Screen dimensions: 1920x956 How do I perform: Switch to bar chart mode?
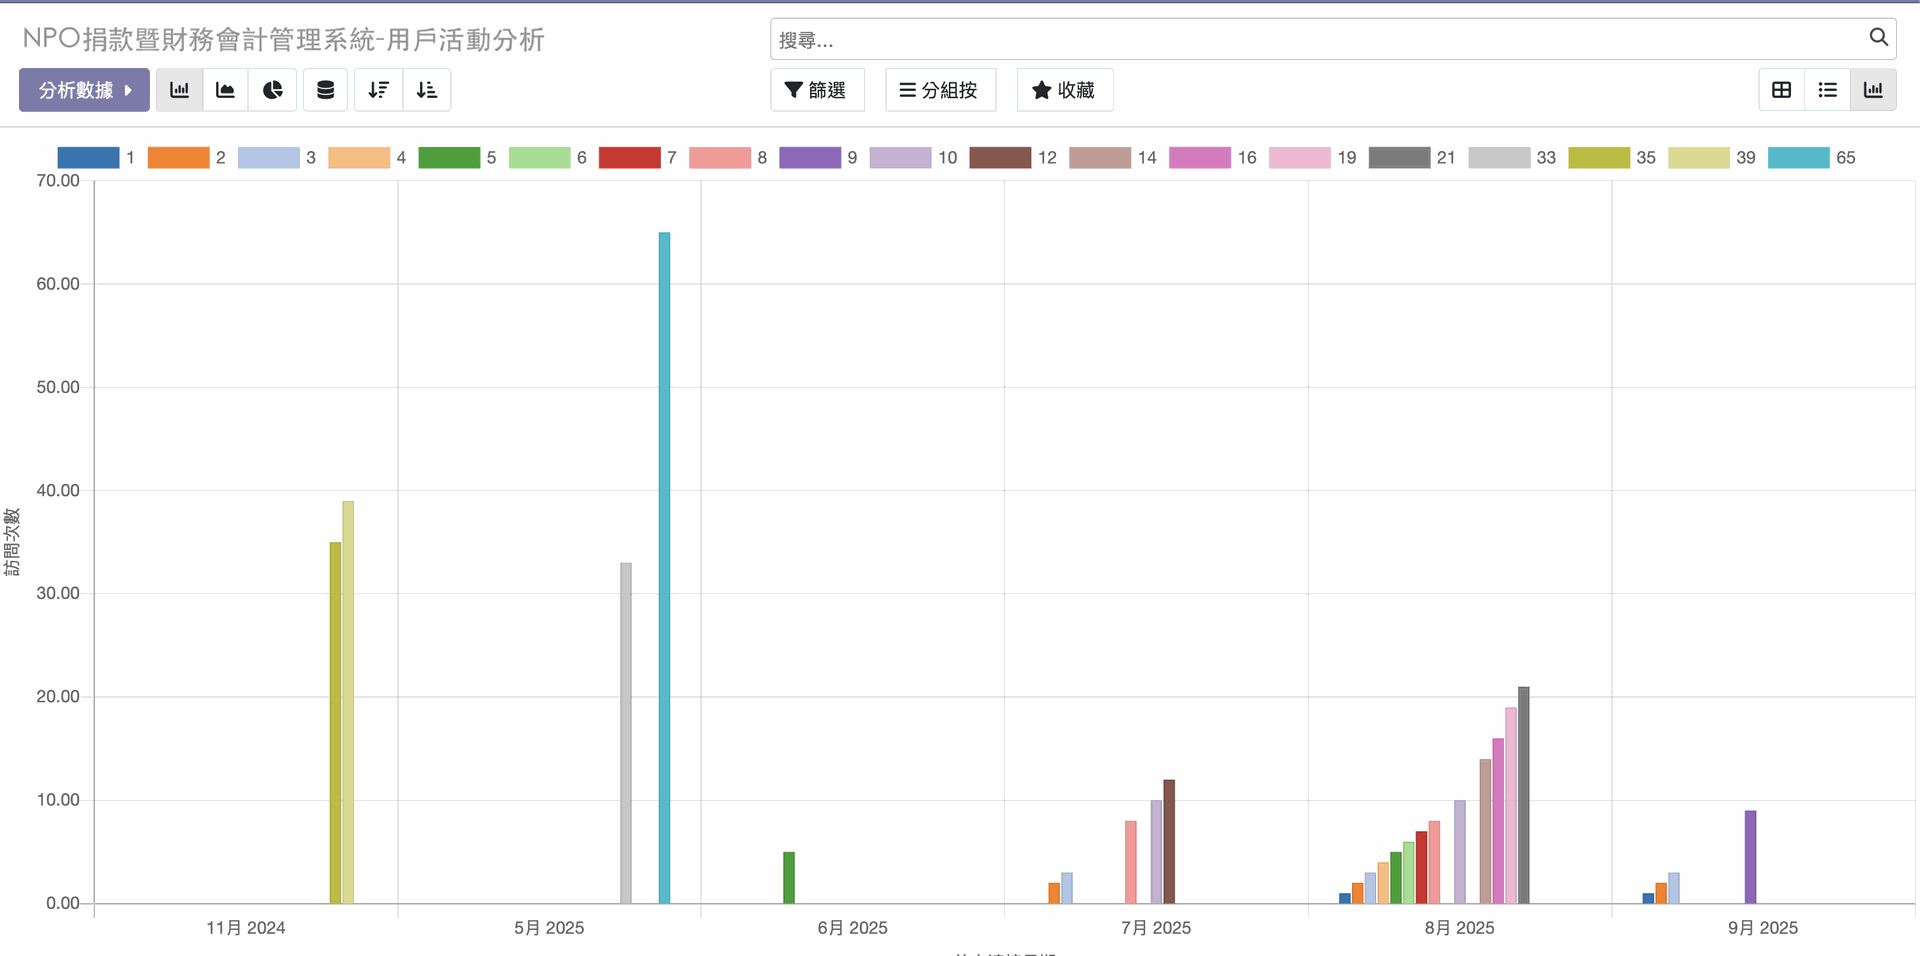tap(180, 90)
